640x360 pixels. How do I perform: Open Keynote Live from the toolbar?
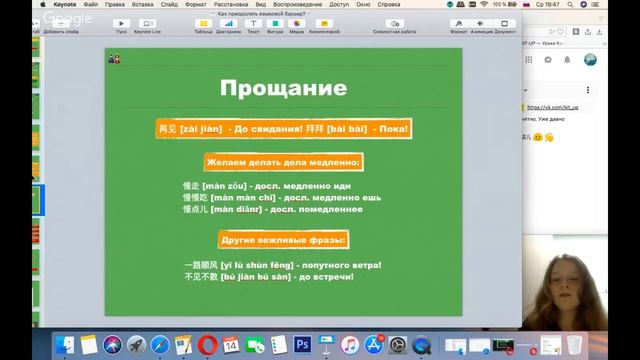click(147, 24)
